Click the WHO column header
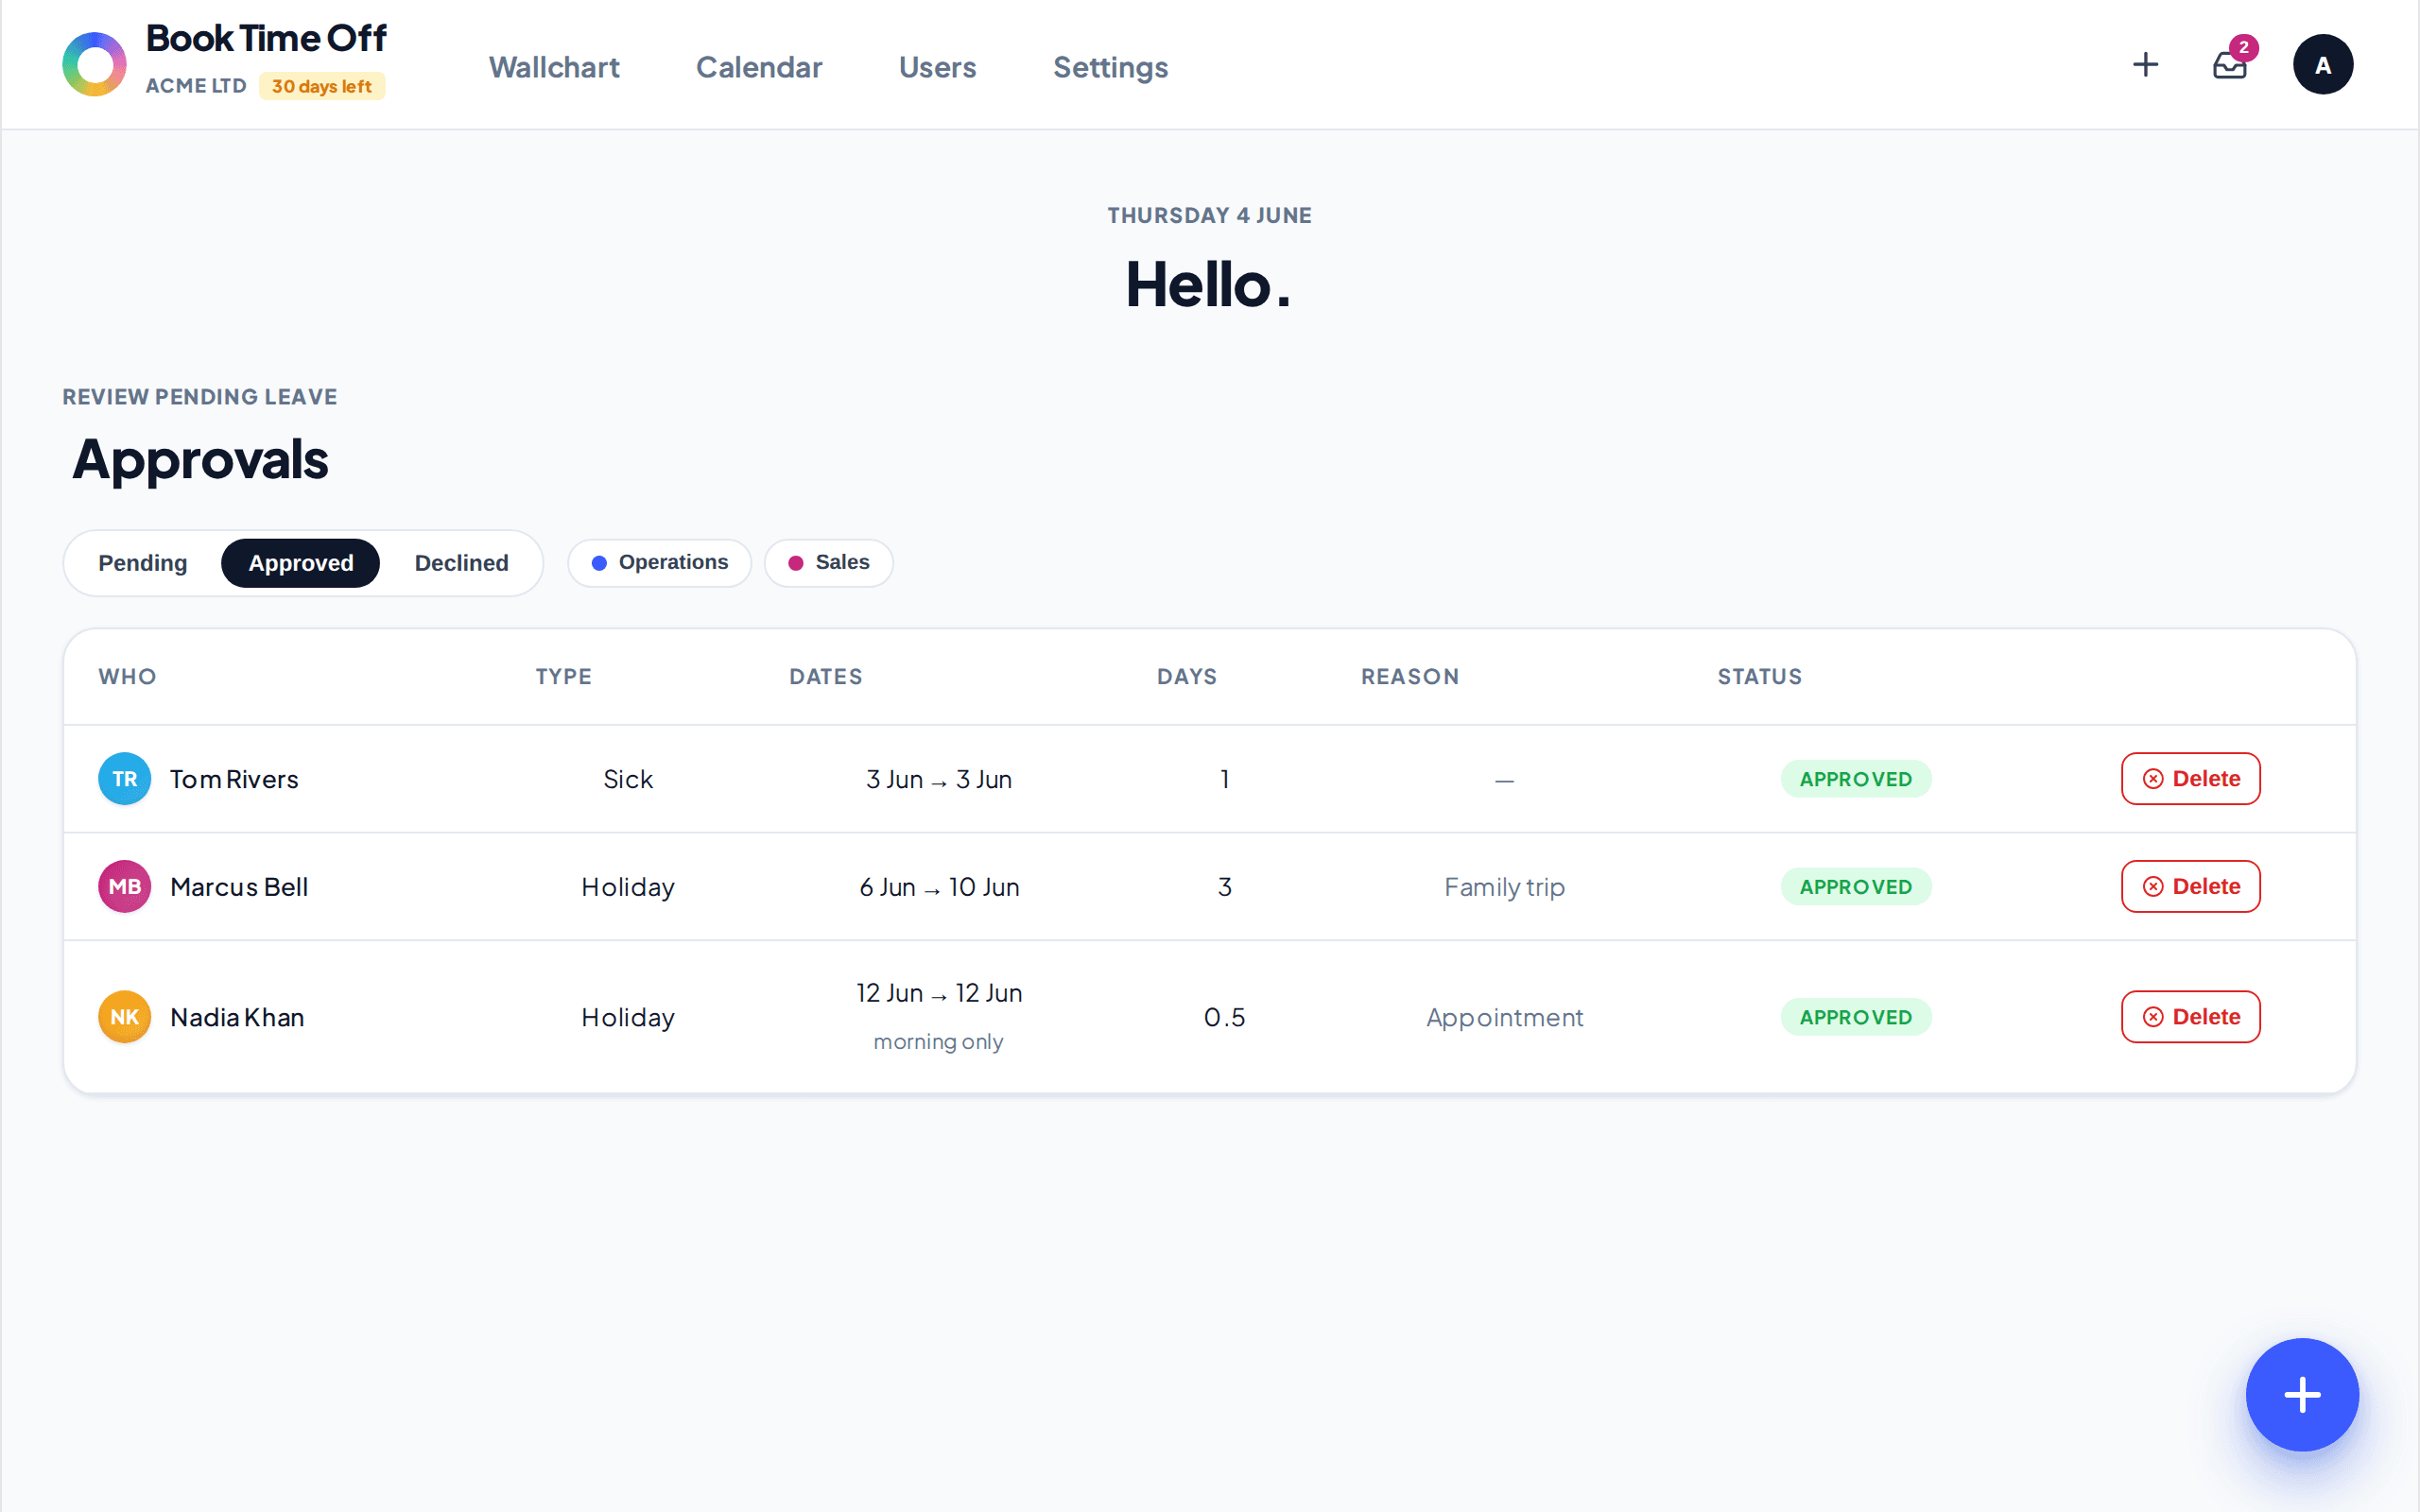The height and width of the screenshot is (1512, 2420). pos(127,677)
